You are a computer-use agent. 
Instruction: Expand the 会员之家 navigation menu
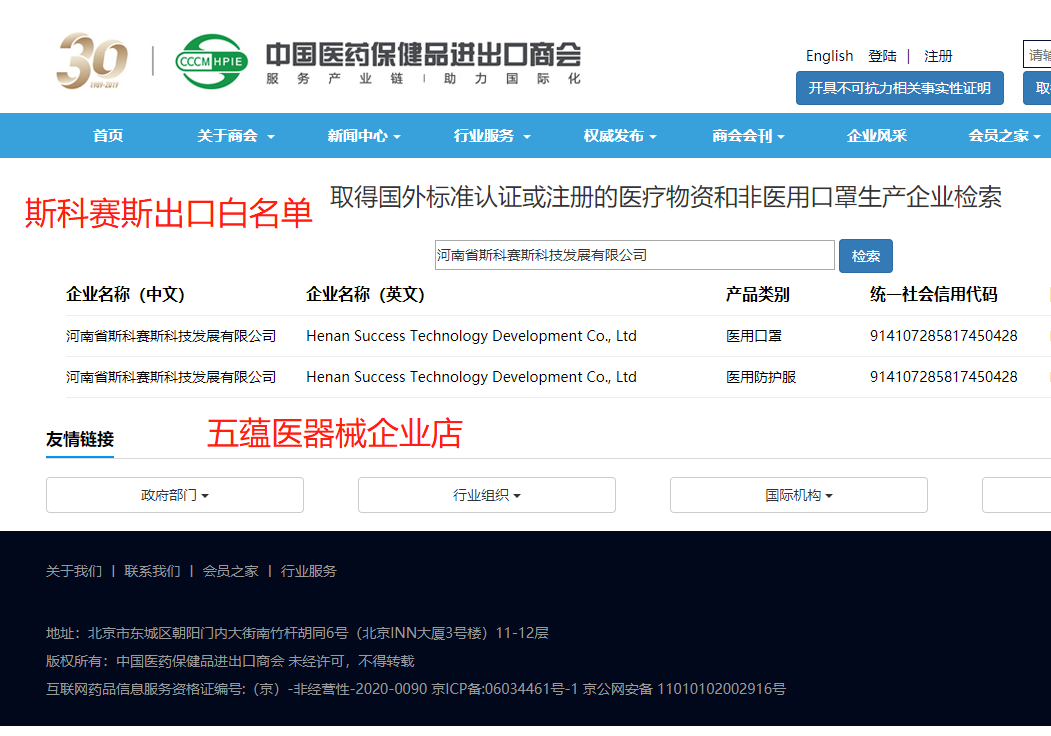coord(1004,135)
